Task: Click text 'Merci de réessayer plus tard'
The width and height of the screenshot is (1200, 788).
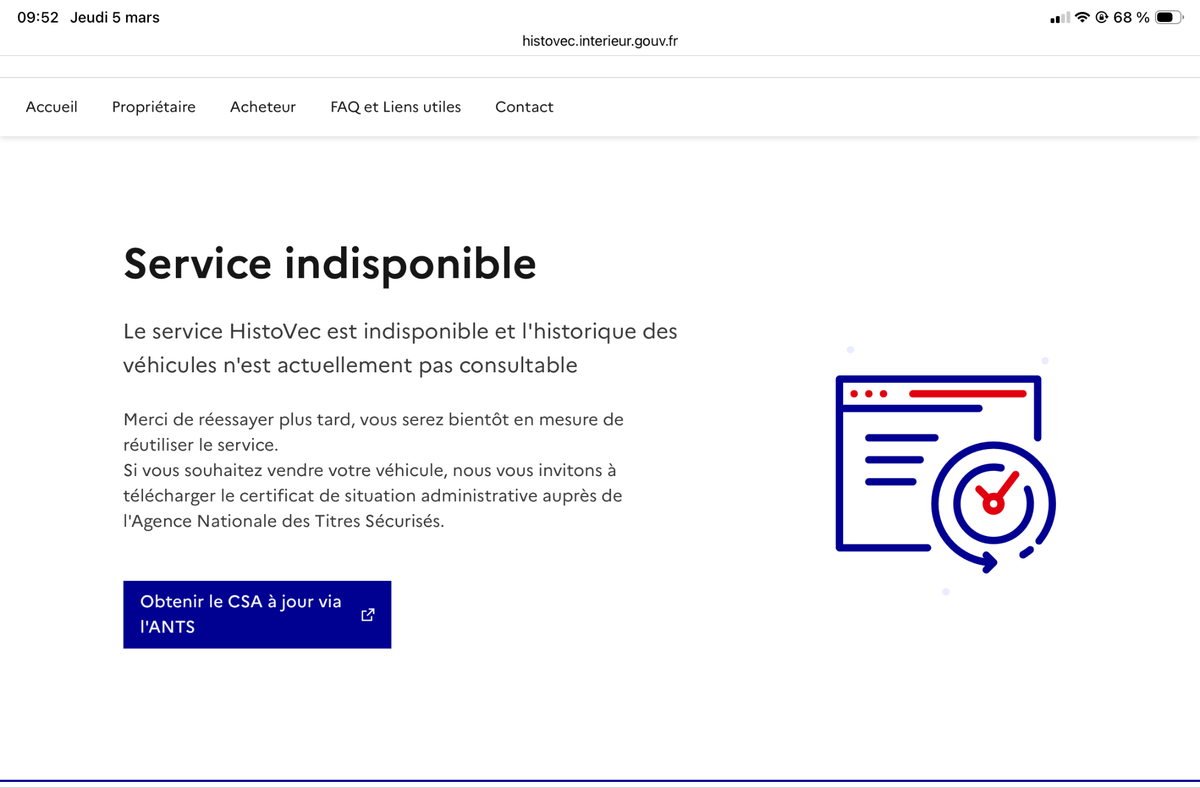Action: 236,419
